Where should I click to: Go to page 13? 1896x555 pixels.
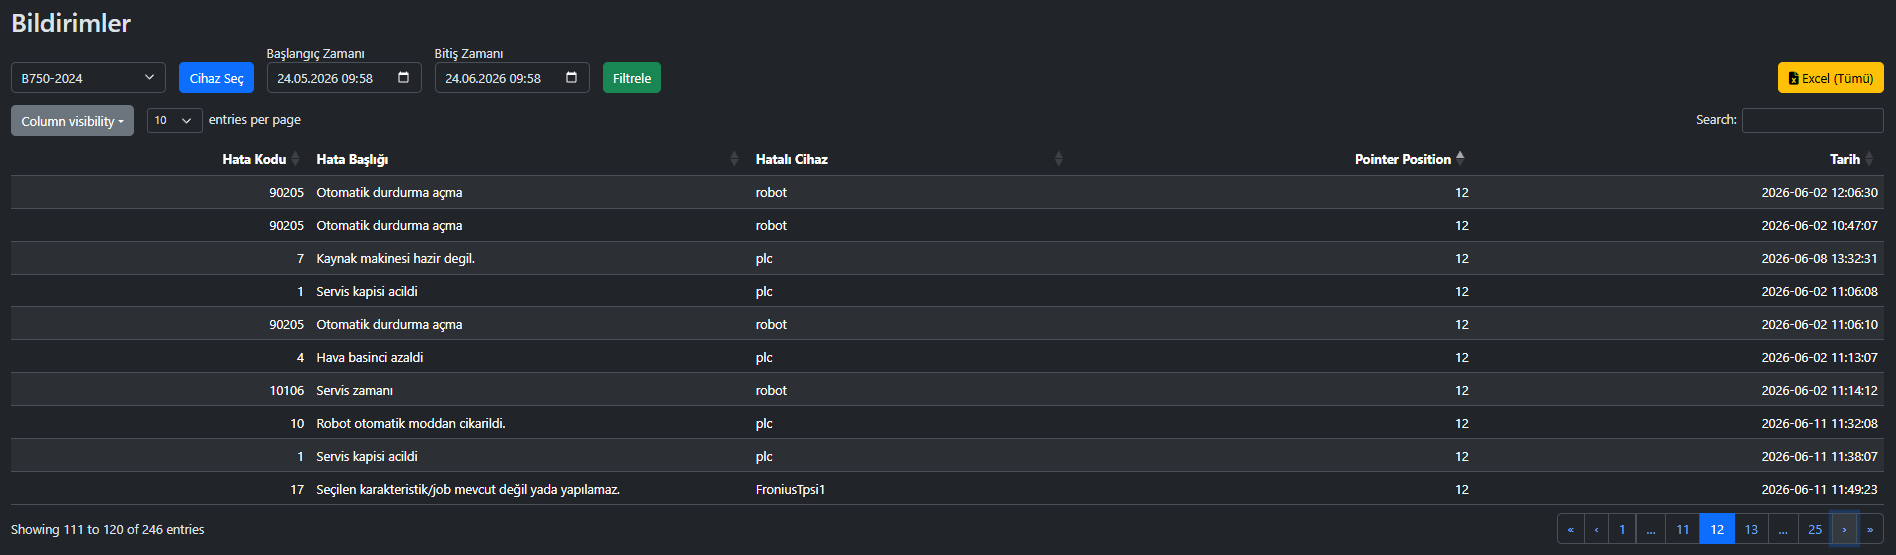click(x=1751, y=529)
